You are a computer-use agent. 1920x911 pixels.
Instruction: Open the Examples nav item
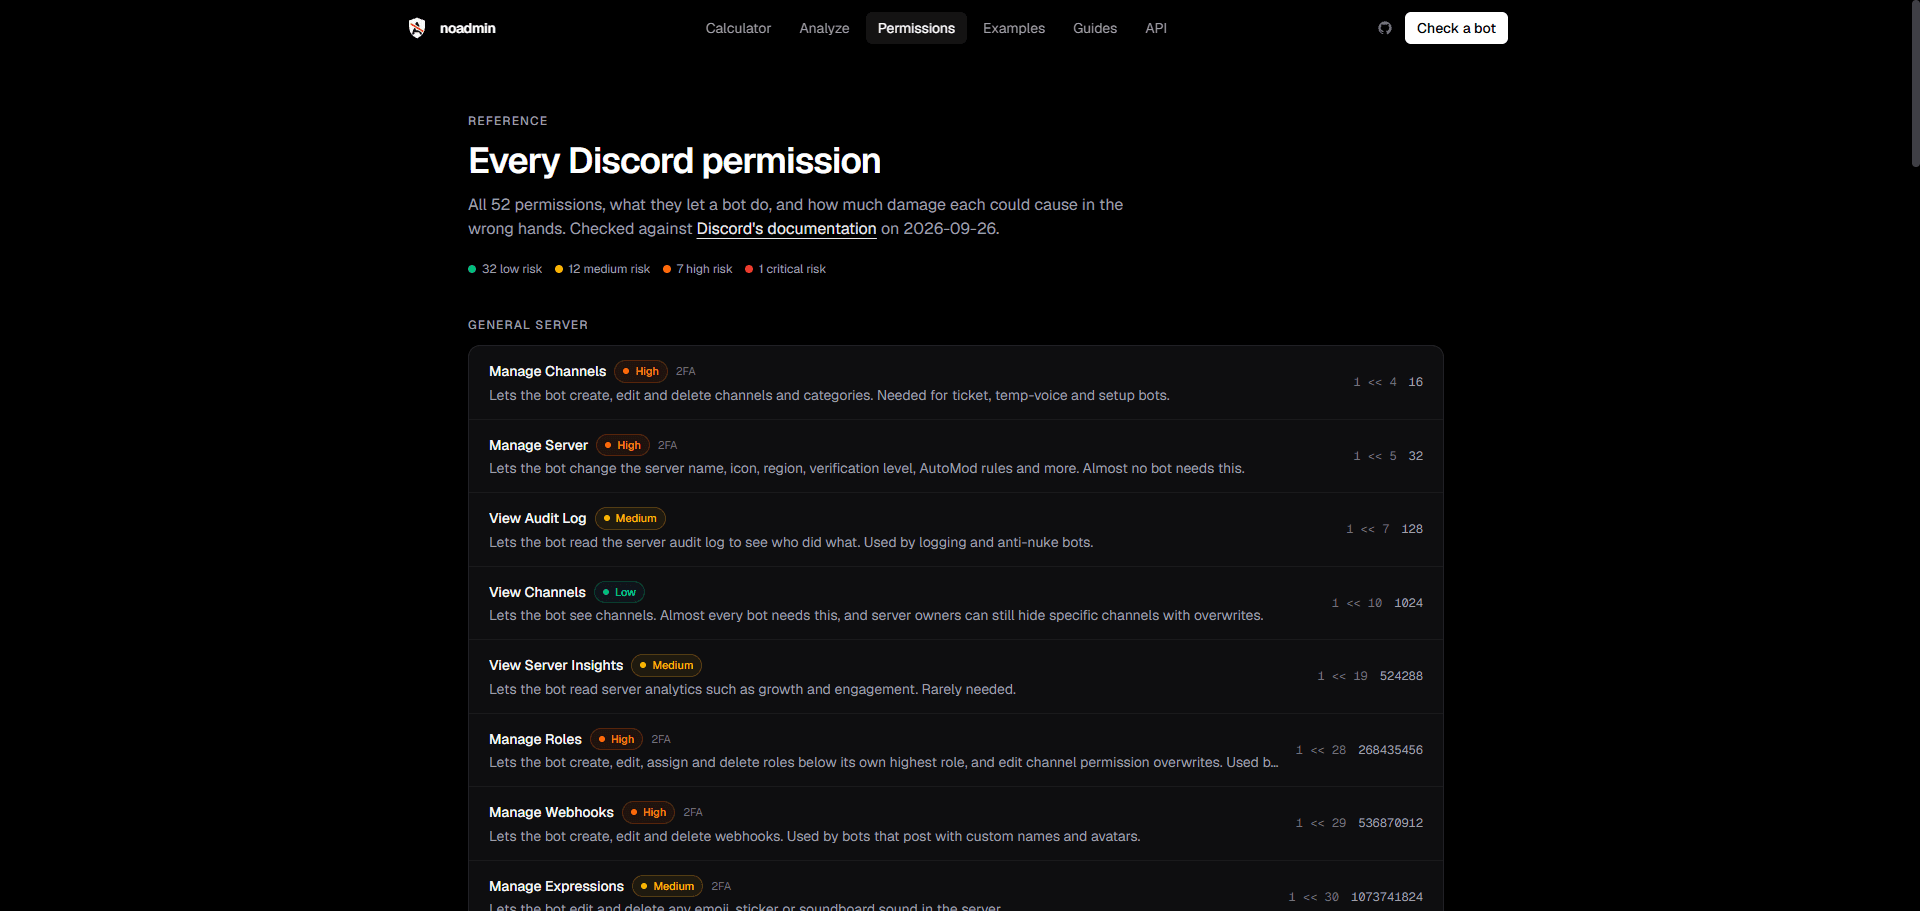click(1014, 28)
